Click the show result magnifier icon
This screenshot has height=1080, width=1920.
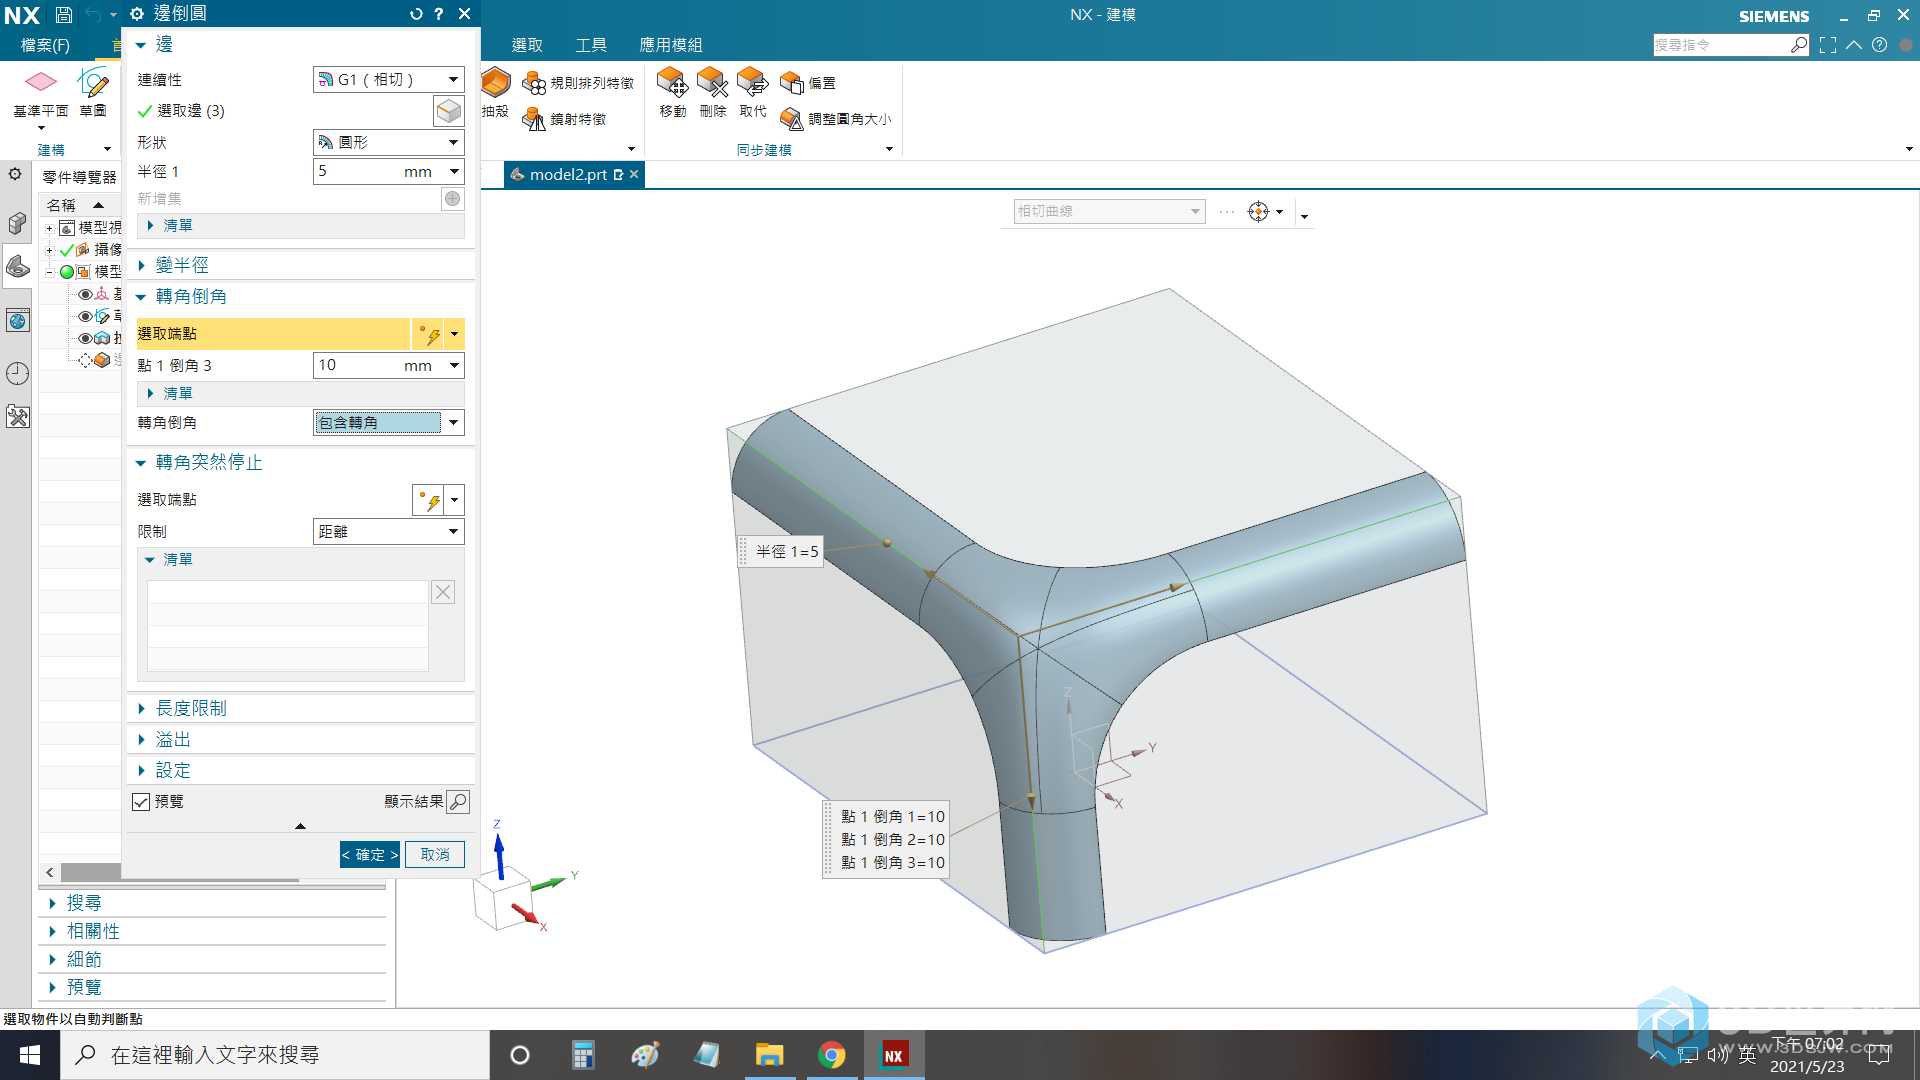tap(458, 801)
